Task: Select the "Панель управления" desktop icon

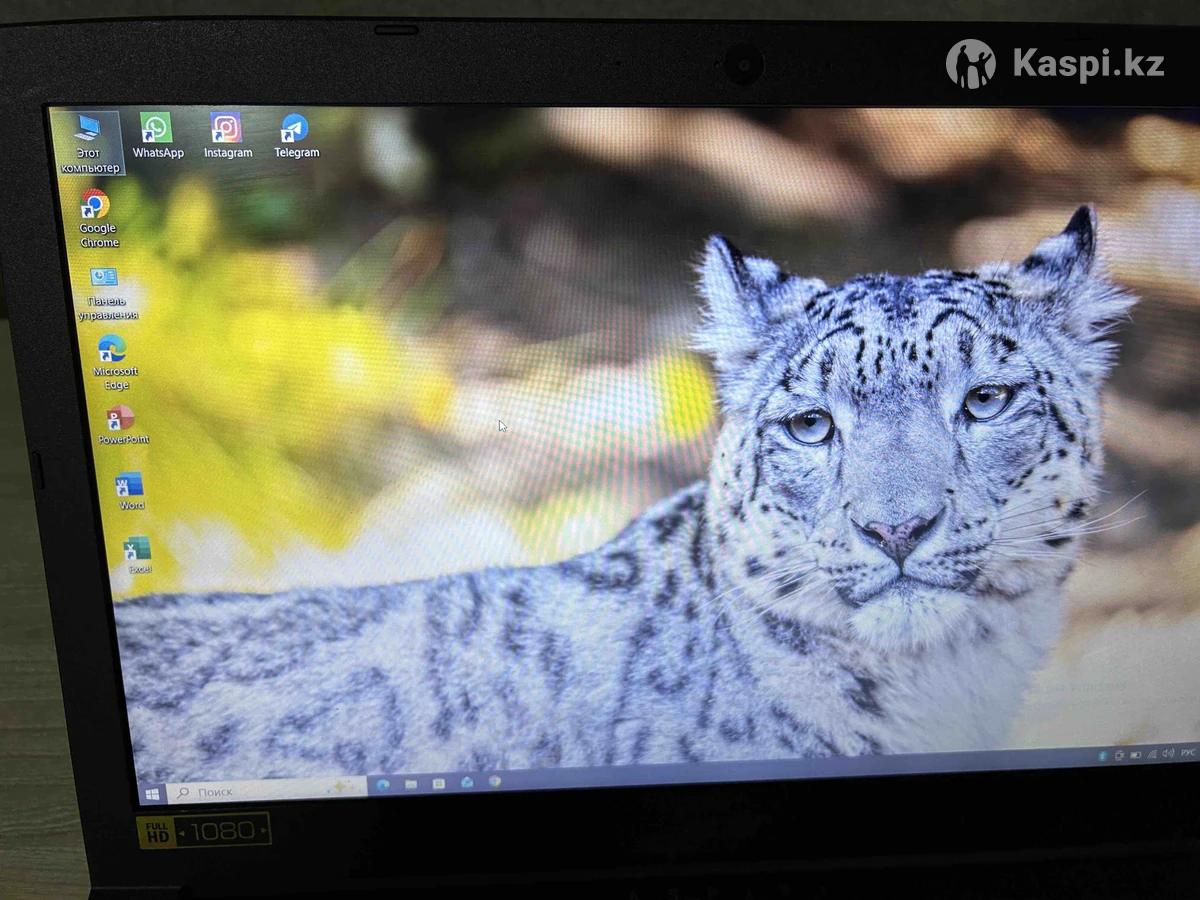Action: [x=105, y=279]
